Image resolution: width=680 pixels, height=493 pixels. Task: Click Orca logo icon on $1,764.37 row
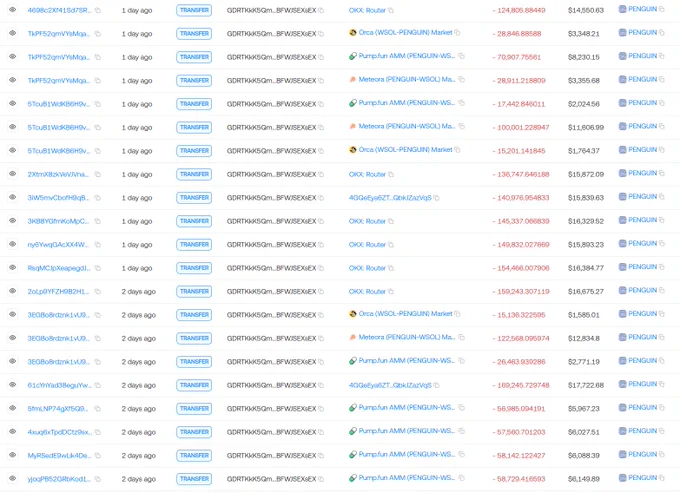(x=353, y=150)
